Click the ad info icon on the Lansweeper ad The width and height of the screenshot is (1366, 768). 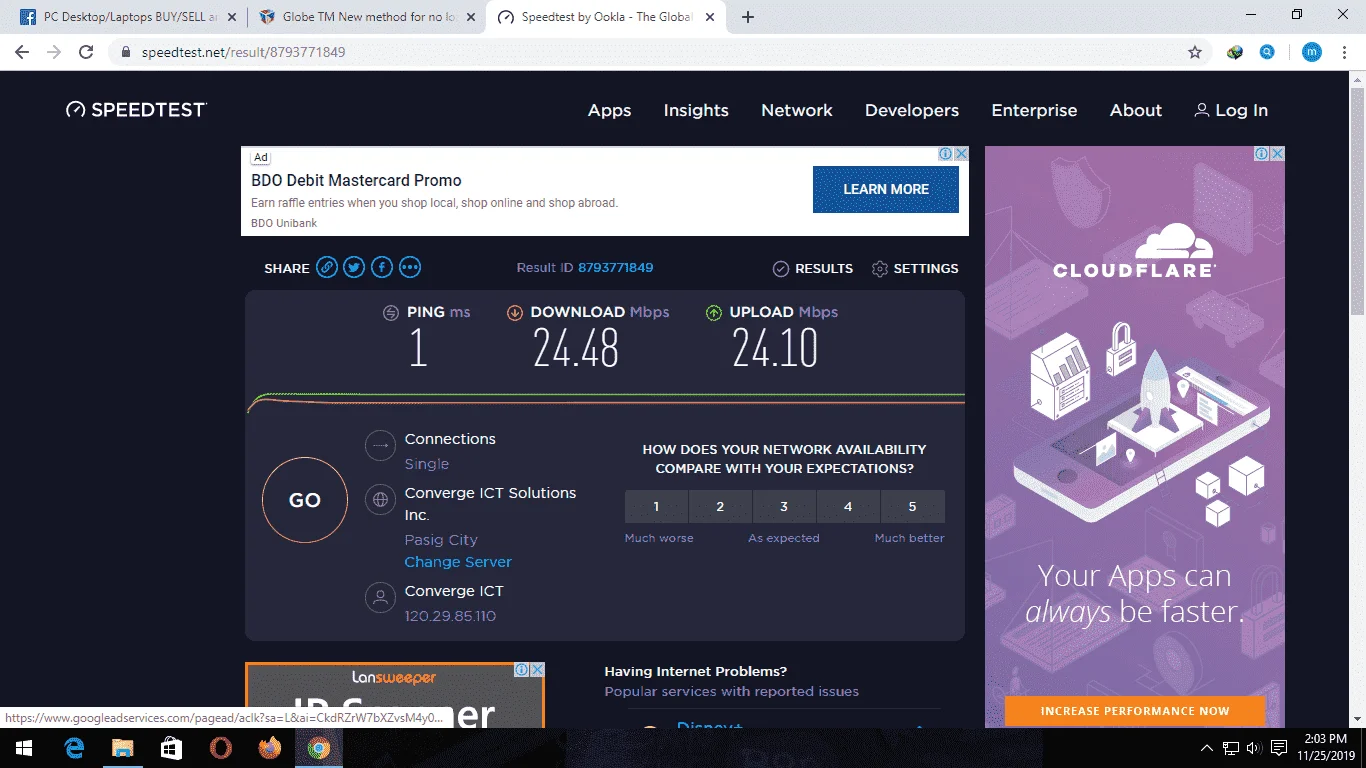521,670
